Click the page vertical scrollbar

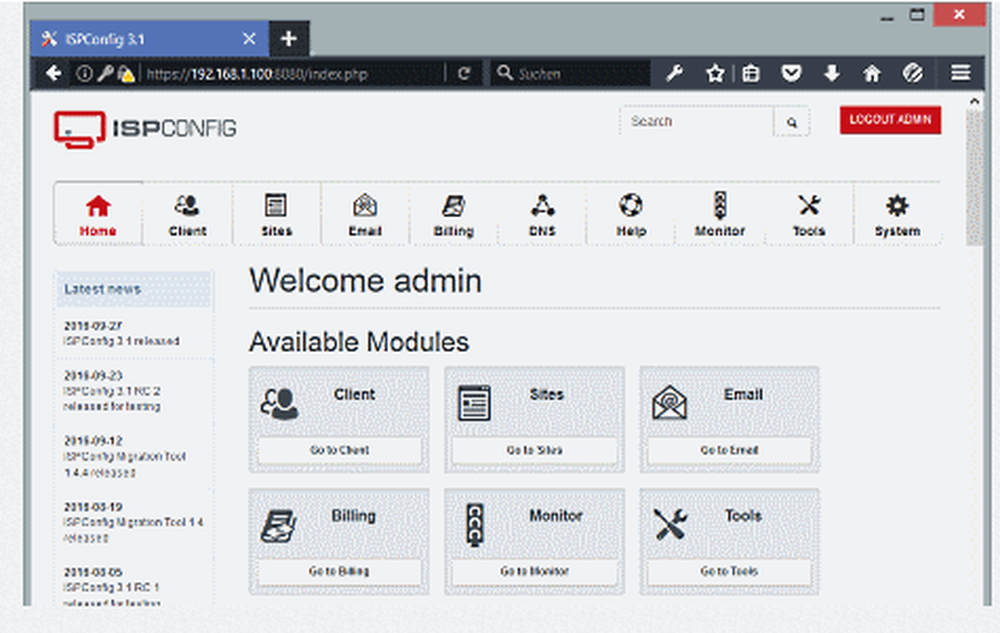click(x=974, y=178)
